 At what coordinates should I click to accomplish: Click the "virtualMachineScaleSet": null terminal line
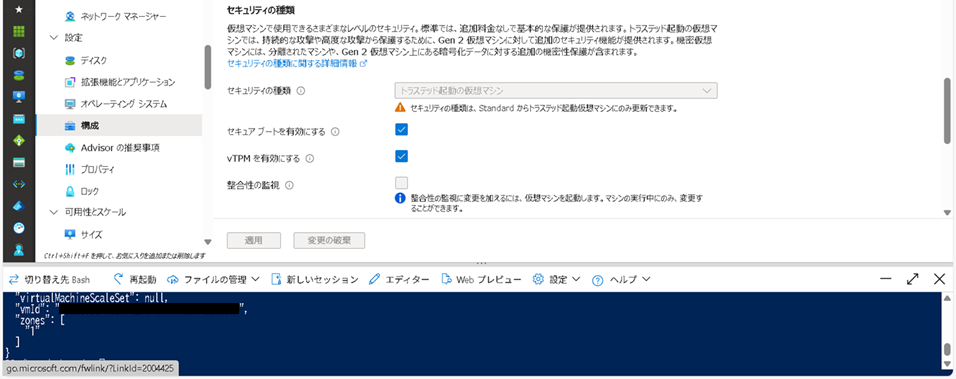[91, 298]
